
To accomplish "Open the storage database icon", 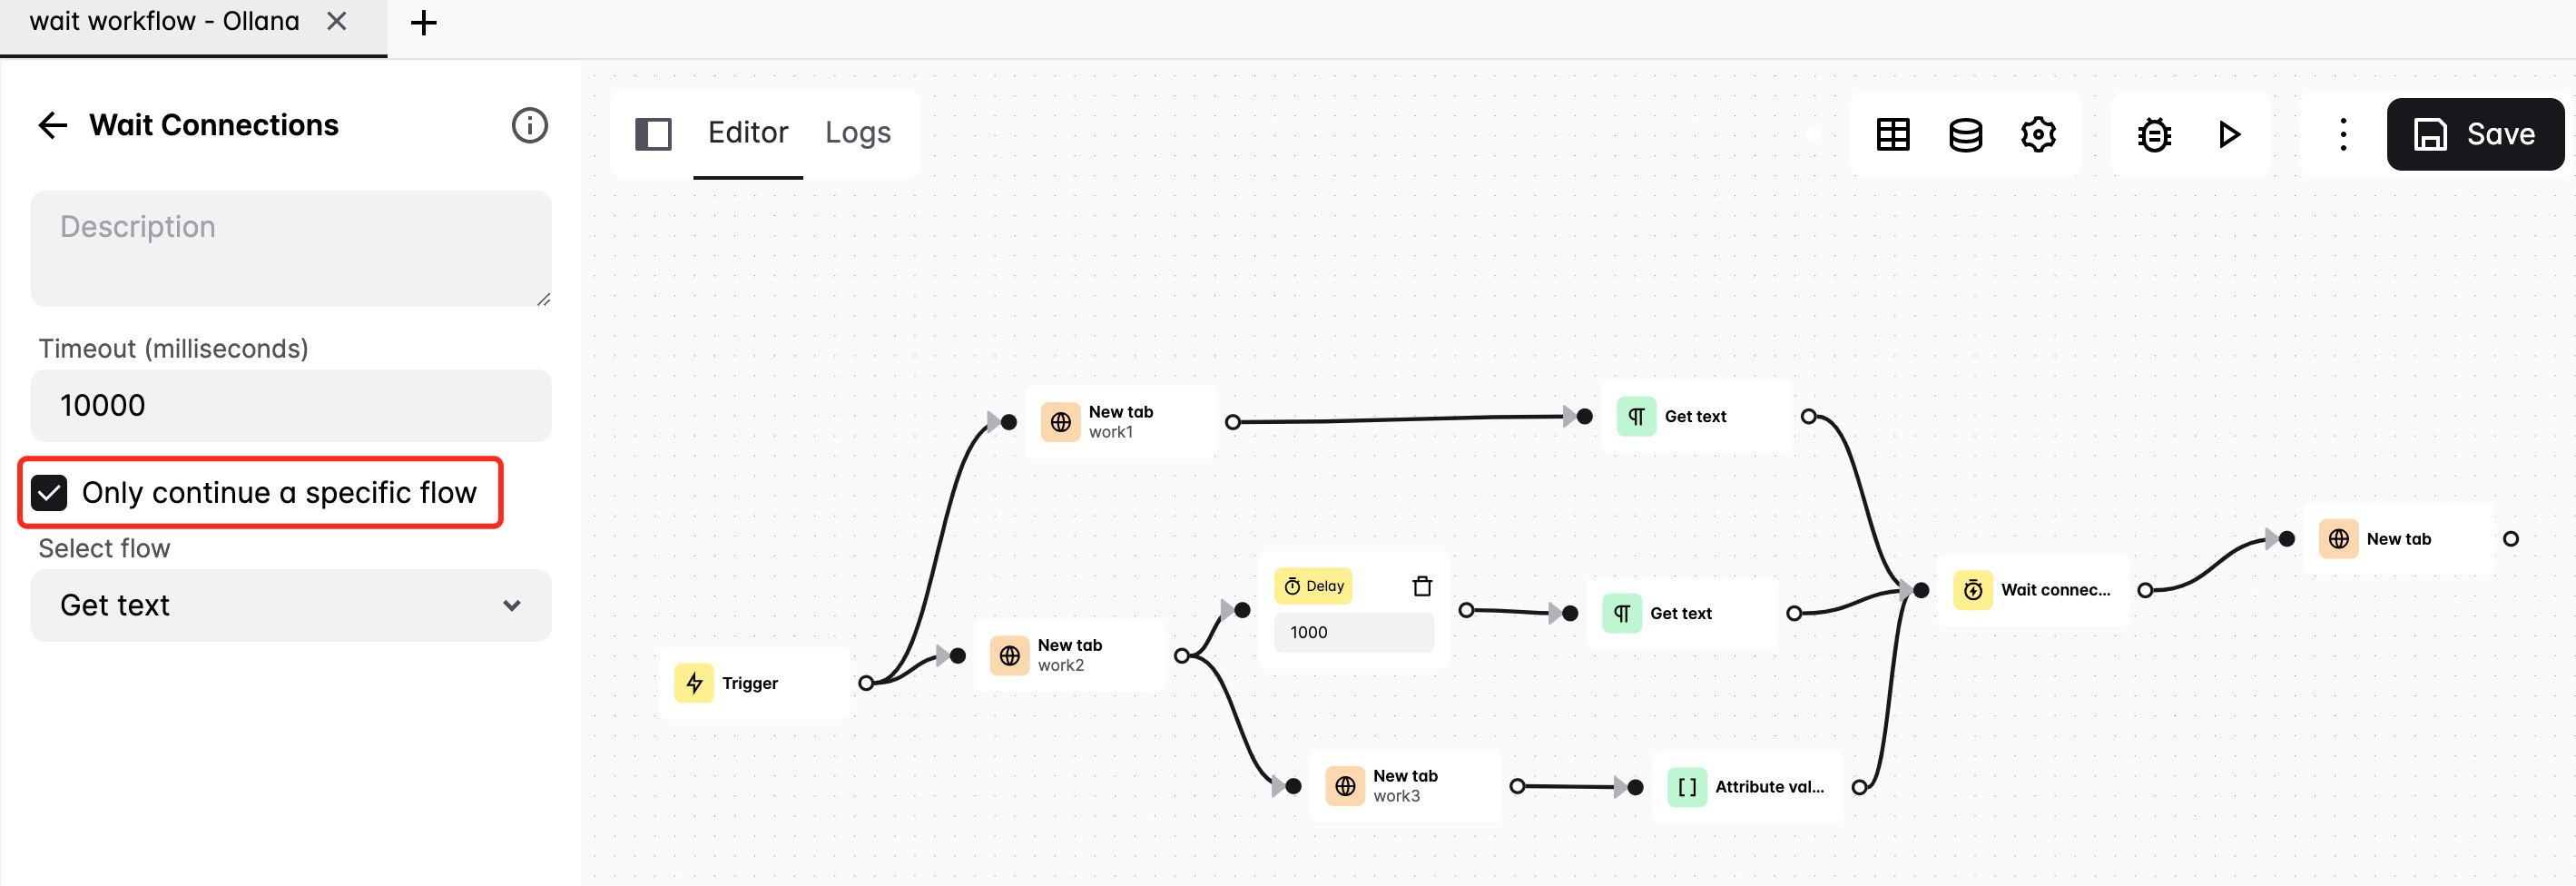I will click(1965, 134).
